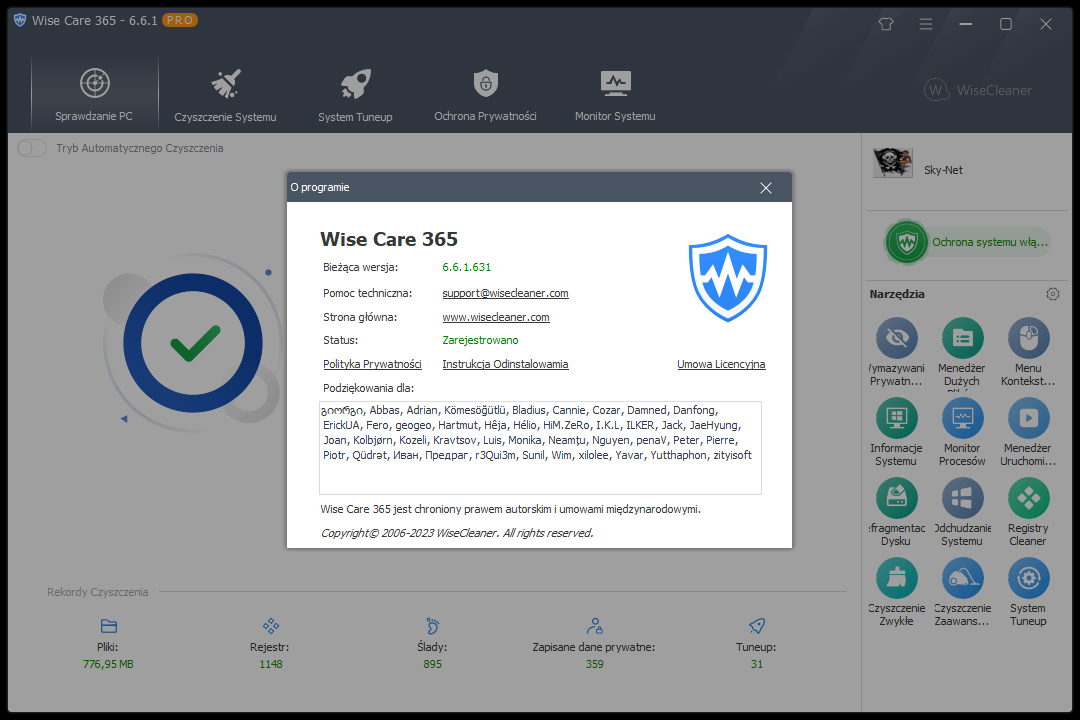Click the Wise Care 365 app icon in title bar
Image resolution: width=1080 pixels, height=720 pixels.
[20, 20]
